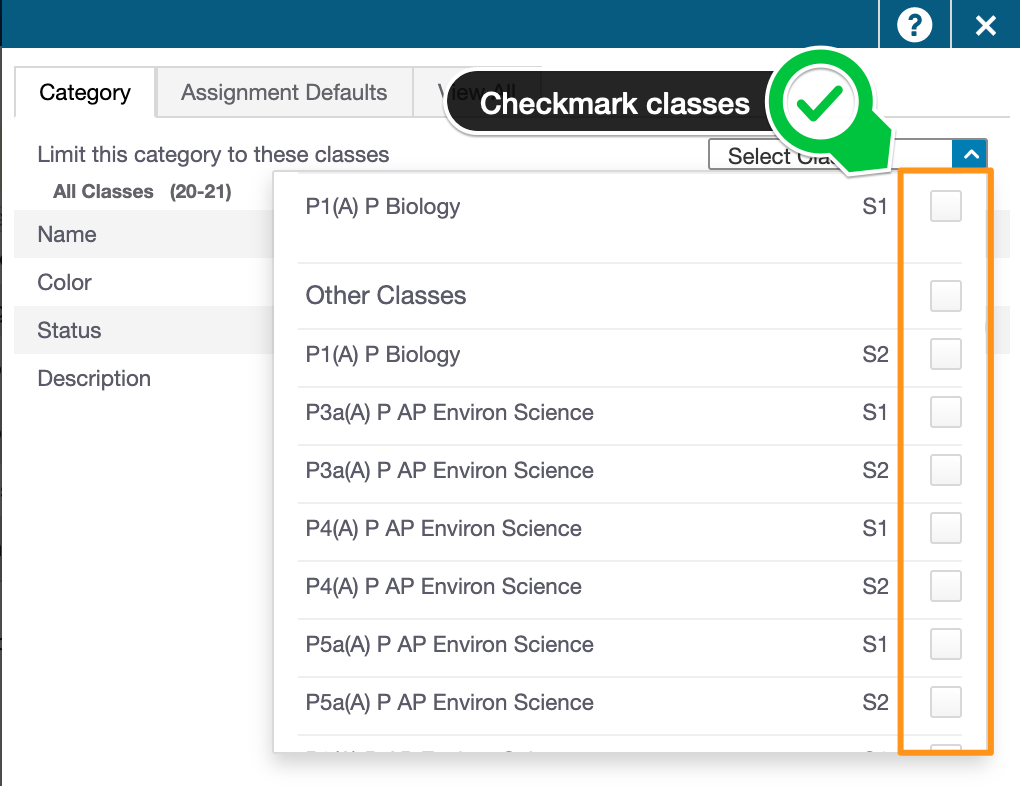The height and width of the screenshot is (786, 1020).
Task: Tick the P3a(A) P AP Environ Science S2 checkbox
Action: (945, 470)
